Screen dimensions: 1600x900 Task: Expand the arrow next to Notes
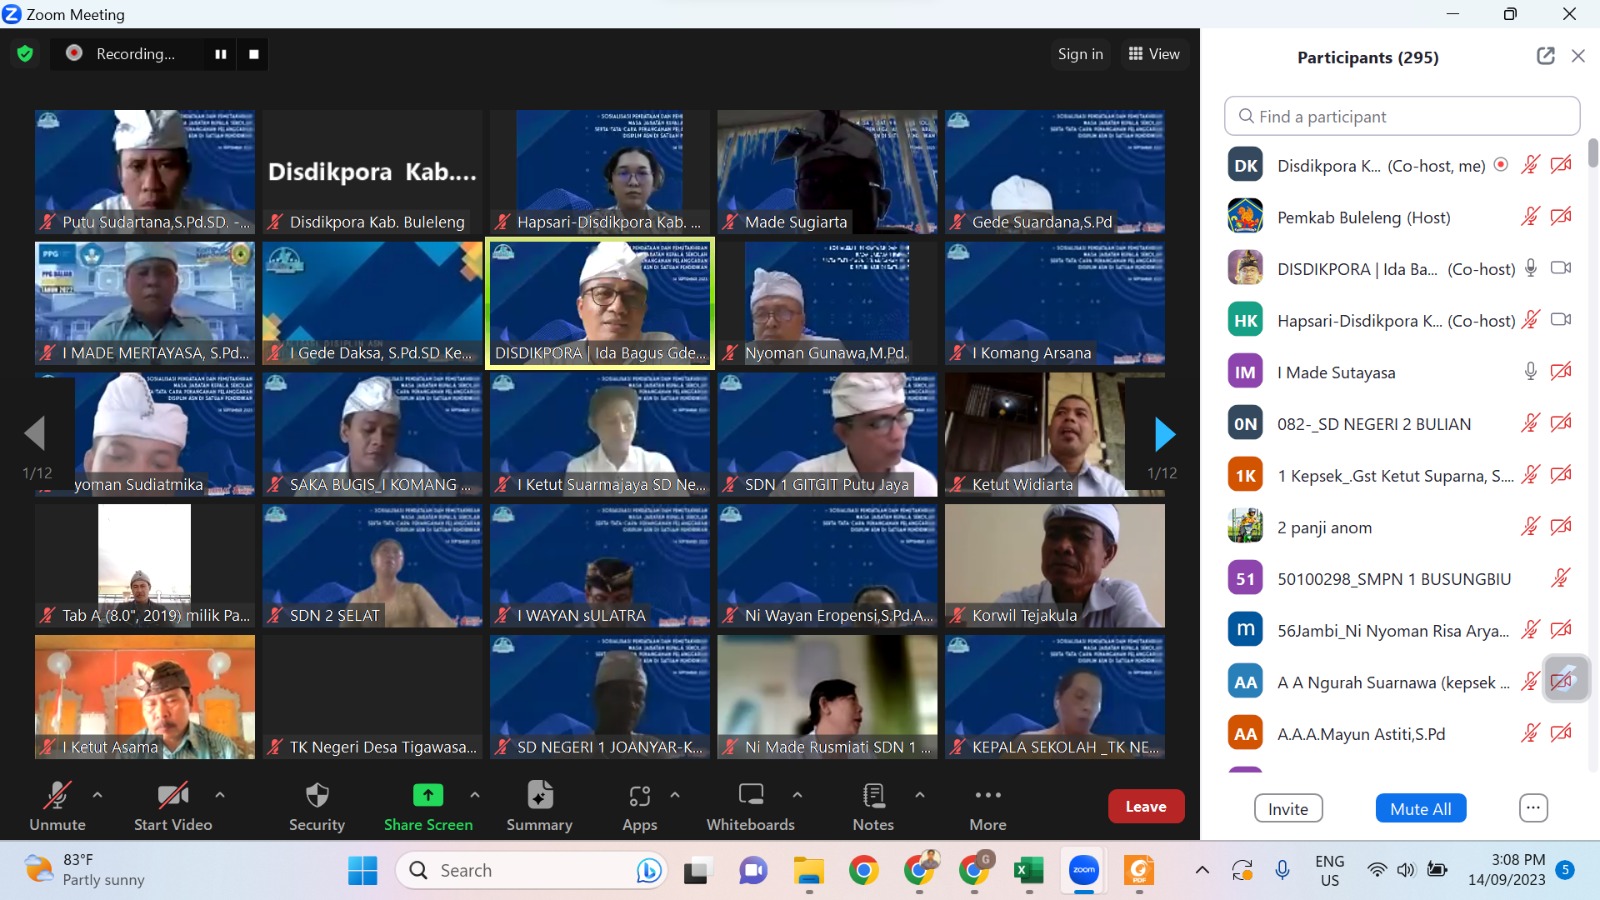919,795
